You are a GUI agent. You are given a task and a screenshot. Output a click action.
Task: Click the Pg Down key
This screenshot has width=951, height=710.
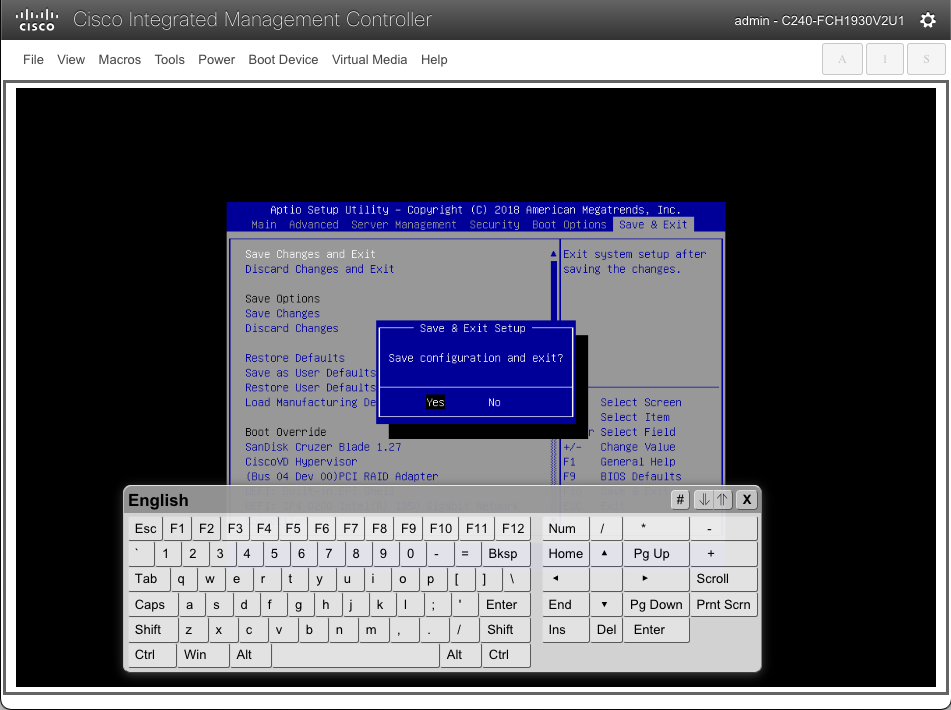point(656,604)
